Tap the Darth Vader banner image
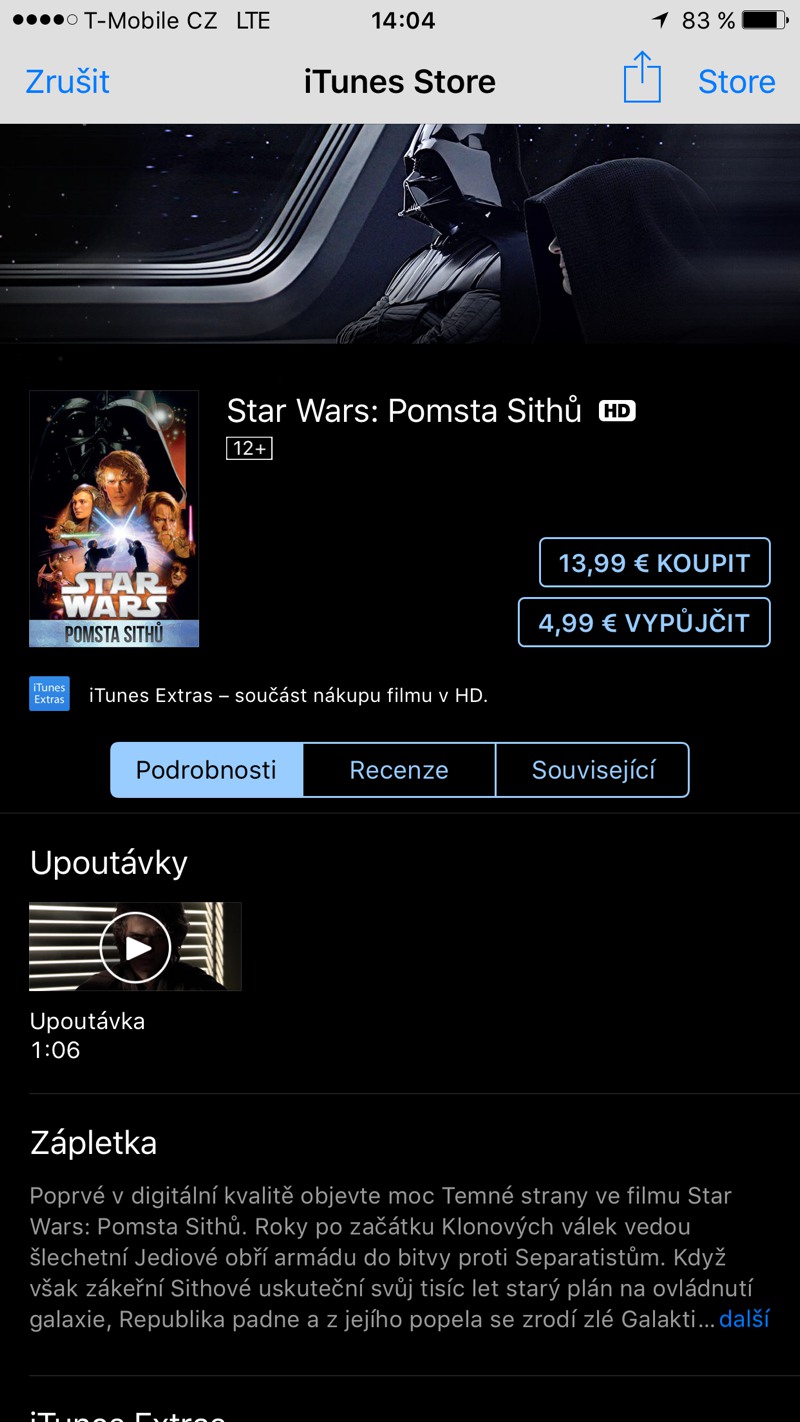 tap(400, 234)
